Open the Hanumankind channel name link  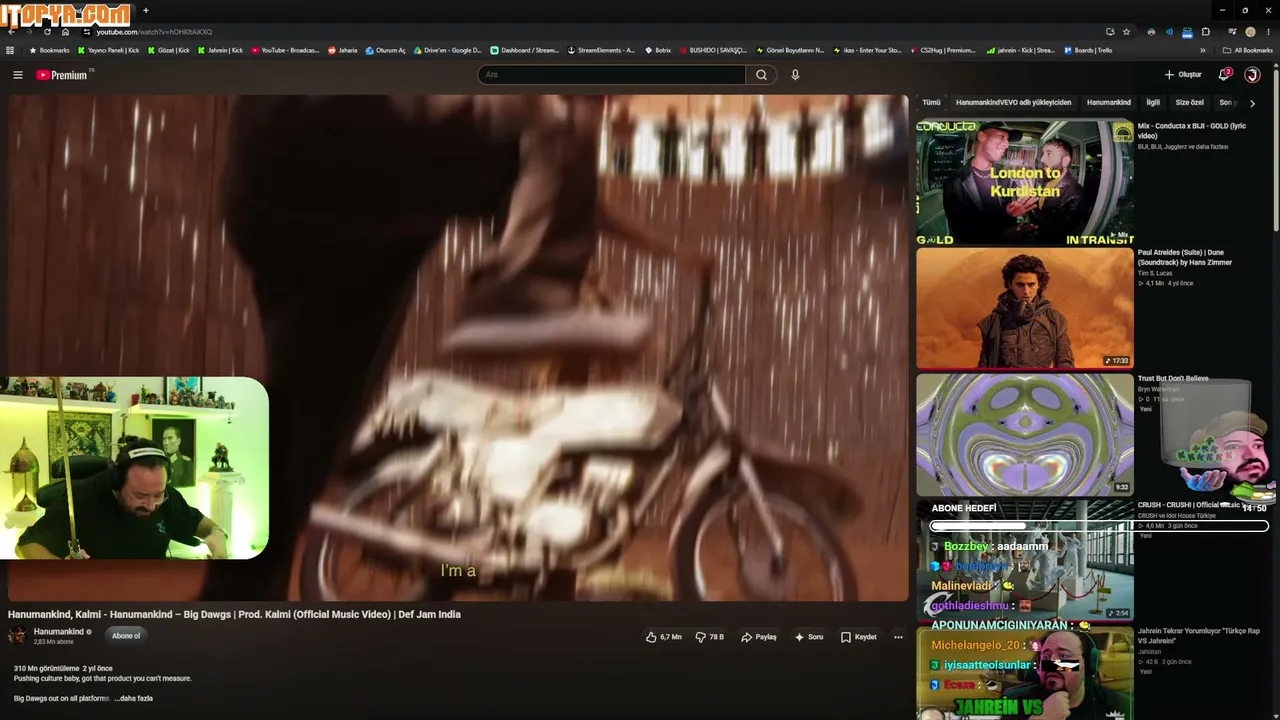(x=59, y=632)
